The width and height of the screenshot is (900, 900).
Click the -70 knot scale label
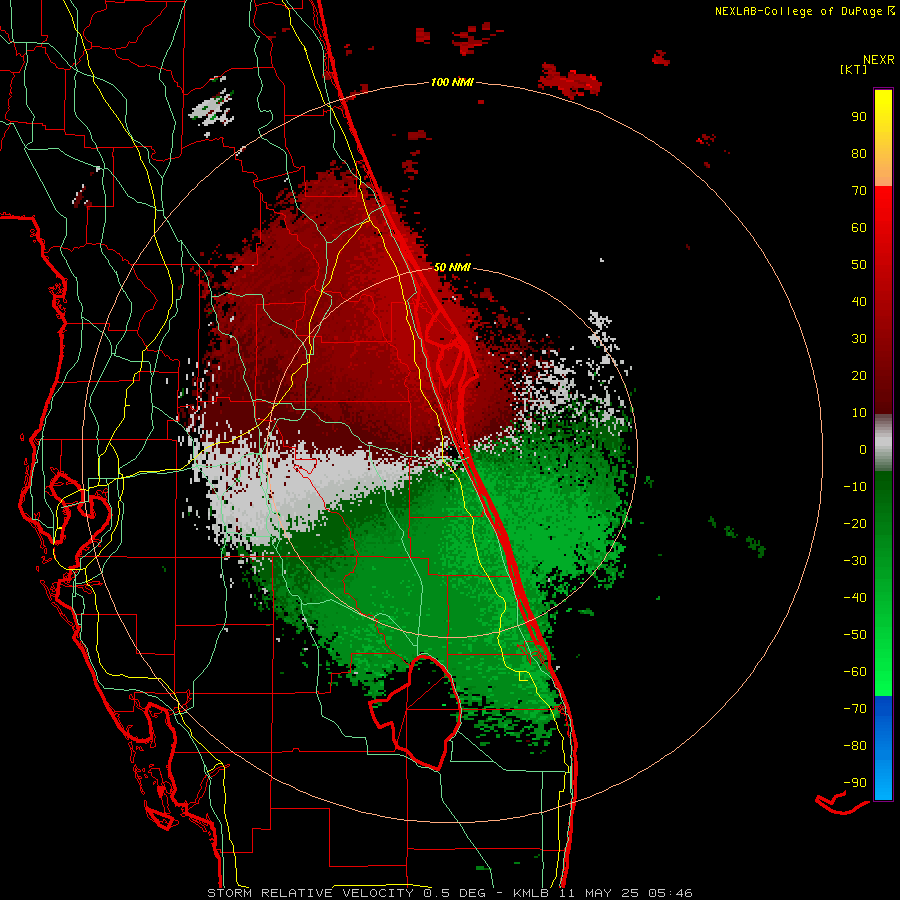pos(855,709)
